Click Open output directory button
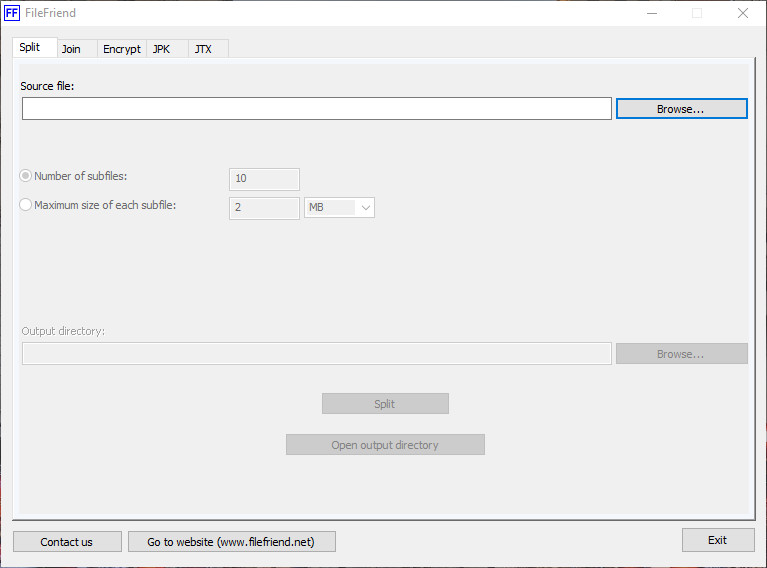Image resolution: width=767 pixels, height=568 pixels. click(385, 445)
